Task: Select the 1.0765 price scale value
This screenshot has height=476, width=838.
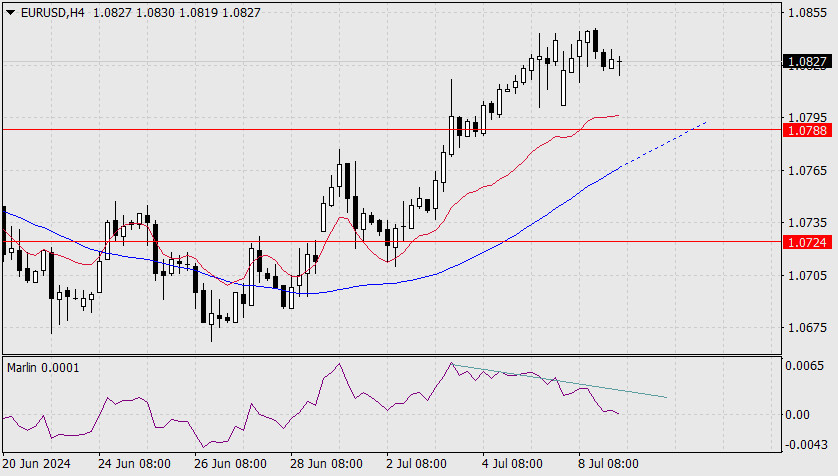Action: (807, 170)
